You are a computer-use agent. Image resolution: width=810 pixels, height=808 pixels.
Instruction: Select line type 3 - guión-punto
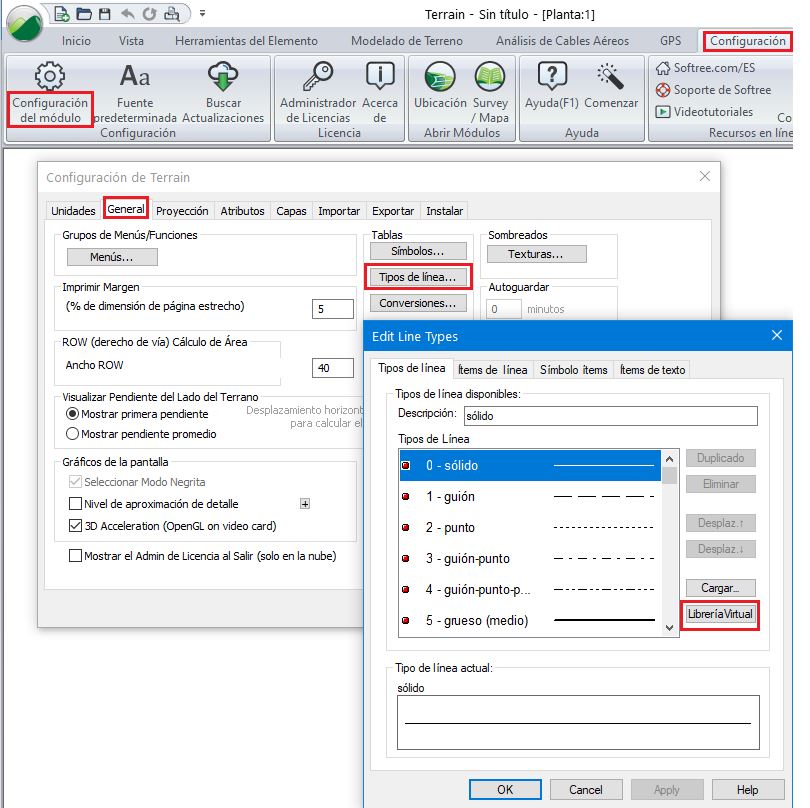click(530, 558)
